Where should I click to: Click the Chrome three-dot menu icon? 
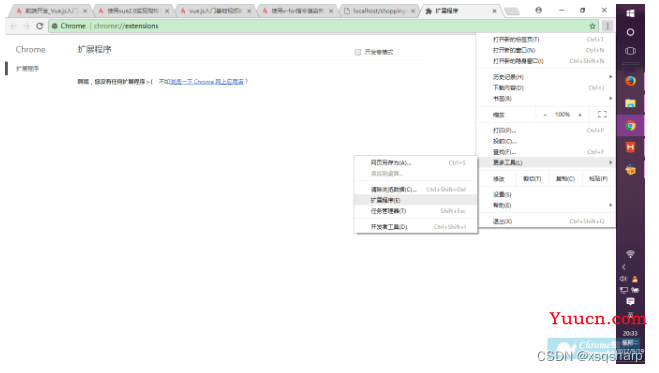(607, 26)
